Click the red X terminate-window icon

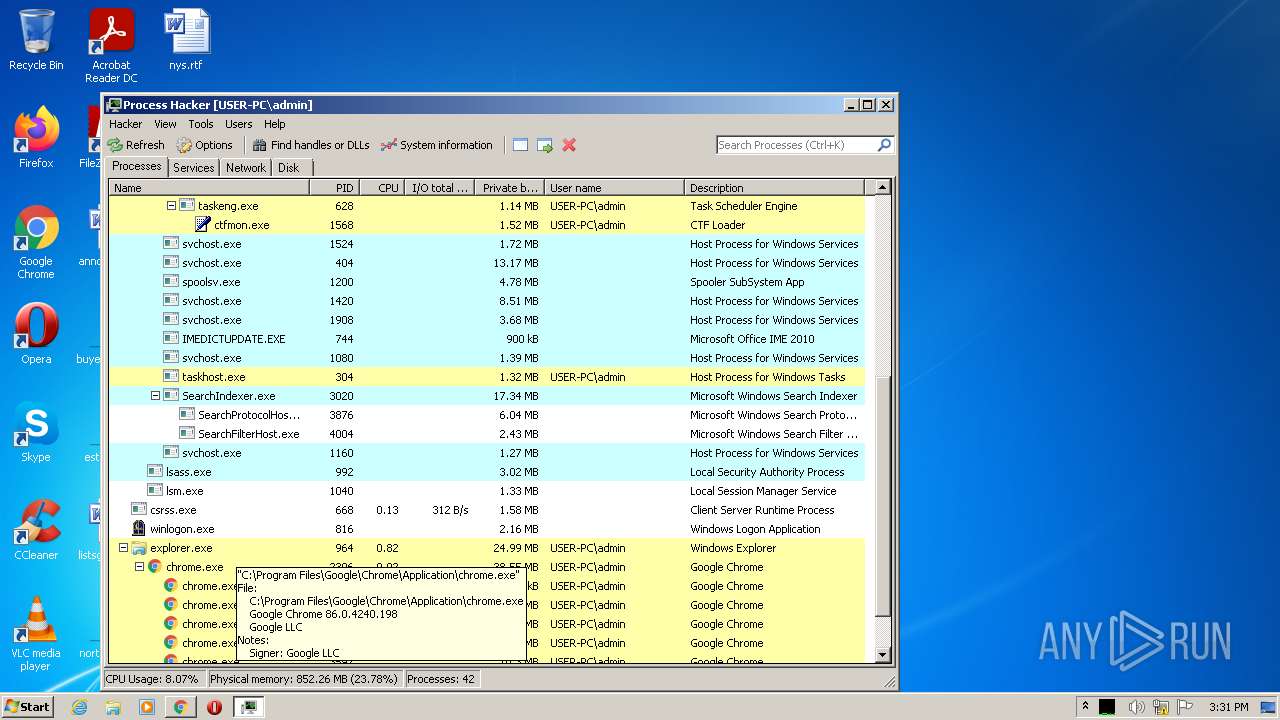click(569, 145)
